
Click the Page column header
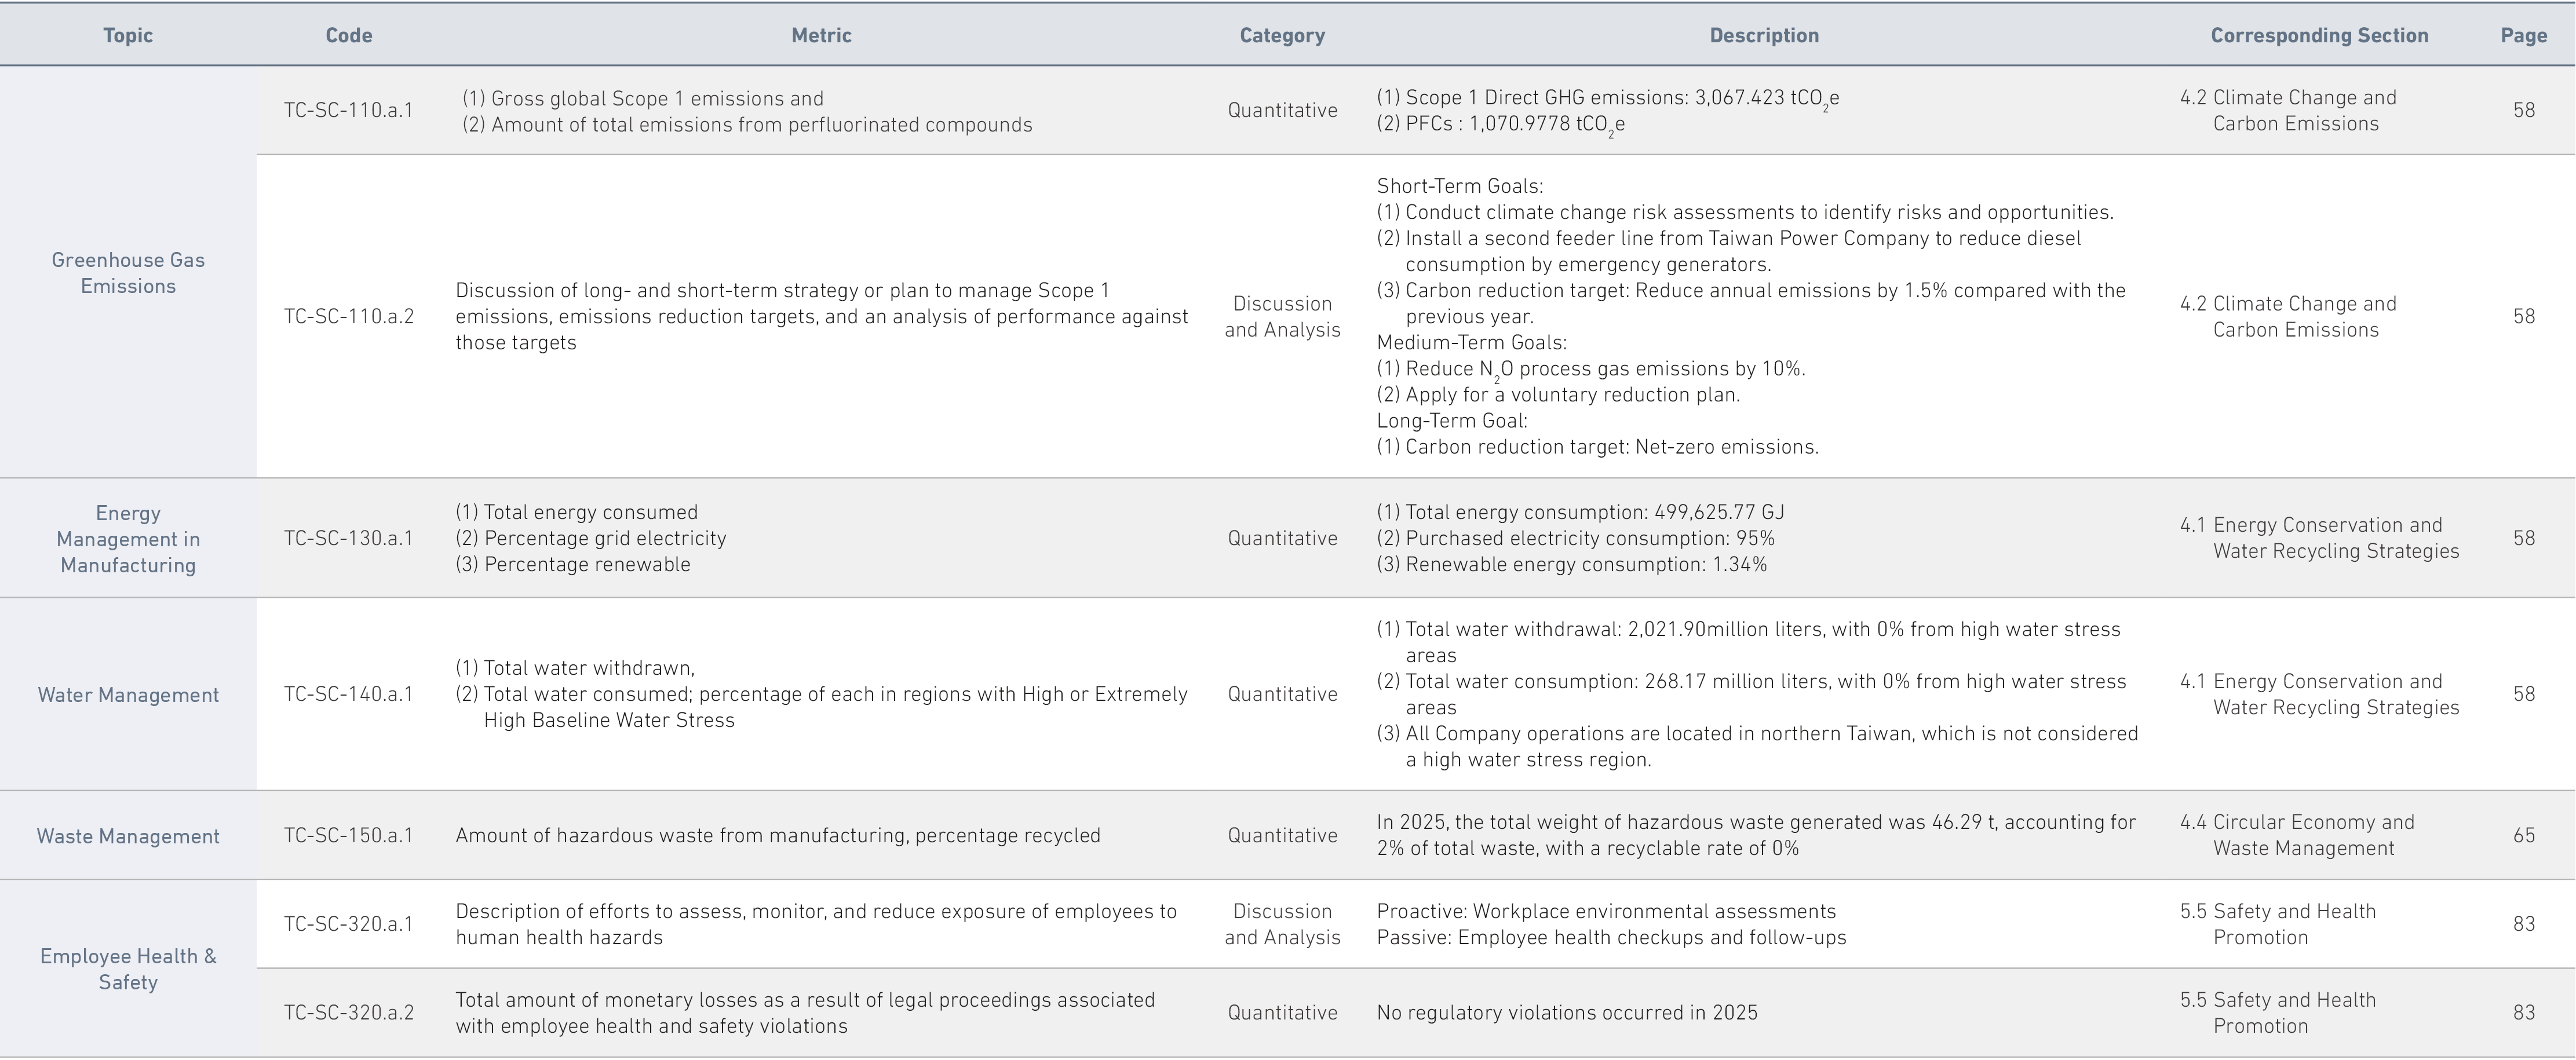click(2524, 36)
